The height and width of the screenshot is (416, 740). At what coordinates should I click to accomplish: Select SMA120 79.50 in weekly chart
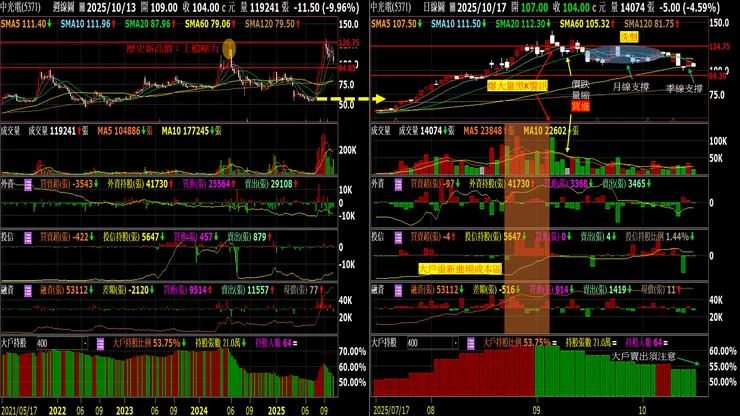[x=272, y=23]
